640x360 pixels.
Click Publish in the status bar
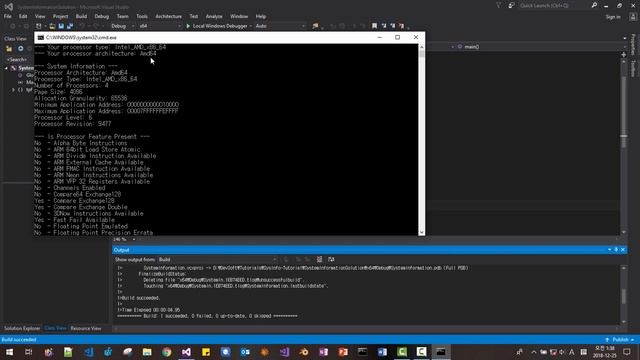[x=620, y=340]
